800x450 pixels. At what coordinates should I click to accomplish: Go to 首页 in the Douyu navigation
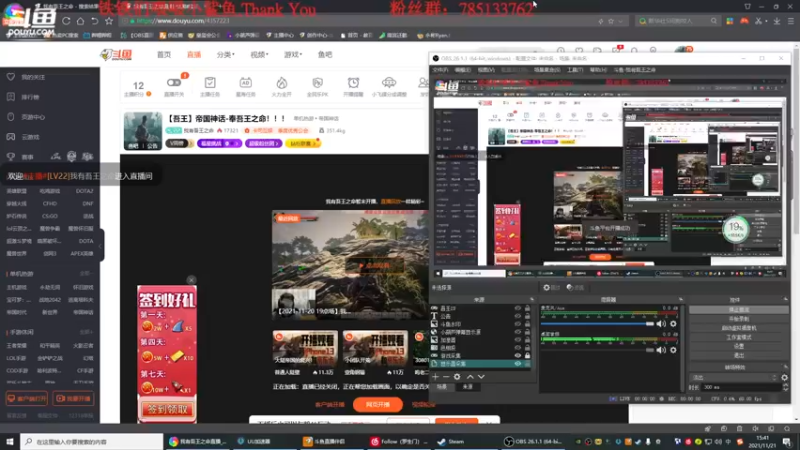pos(164,55)
